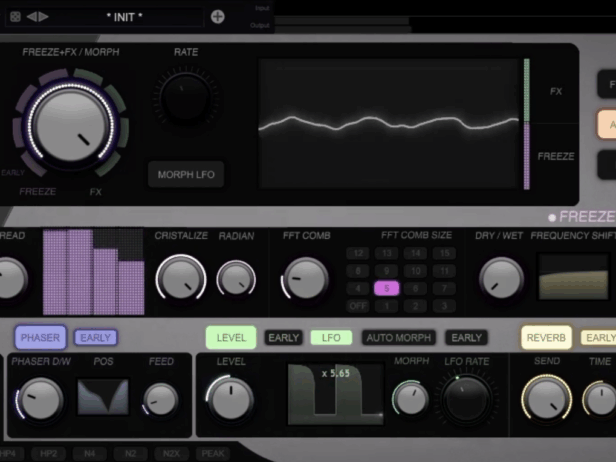Viewport: 616px width, 462px height.
Task: Click the FFT COMB knob
Action: click(305, 279)
